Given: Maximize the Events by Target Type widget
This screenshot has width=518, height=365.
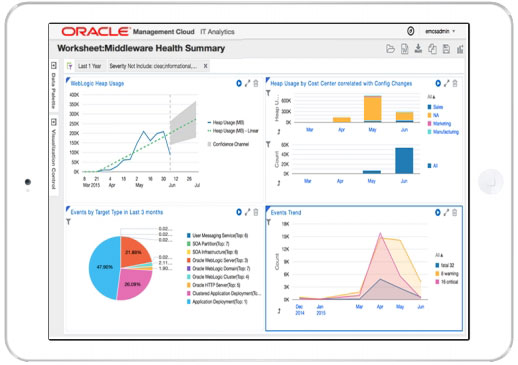Looking at the screenshot, I should pyautogui.click(x=247, y=212).
